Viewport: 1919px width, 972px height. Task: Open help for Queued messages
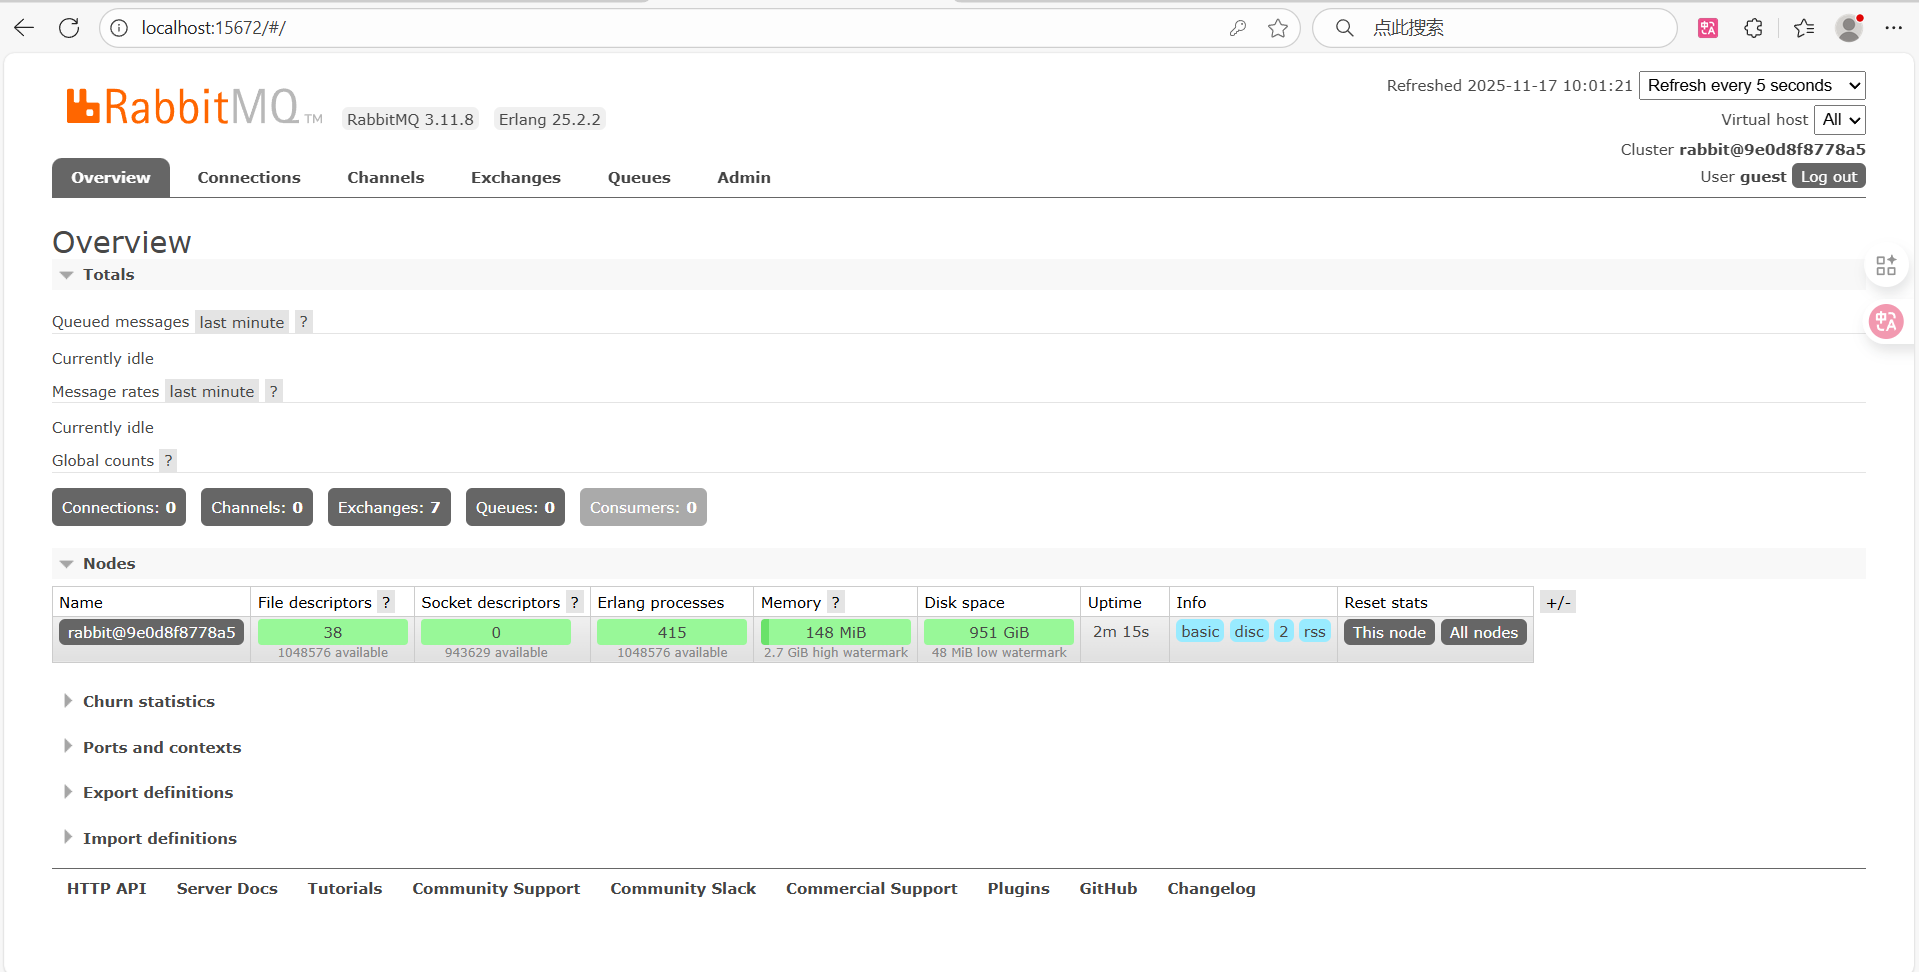pyautogui.click(x=303, y=322)
